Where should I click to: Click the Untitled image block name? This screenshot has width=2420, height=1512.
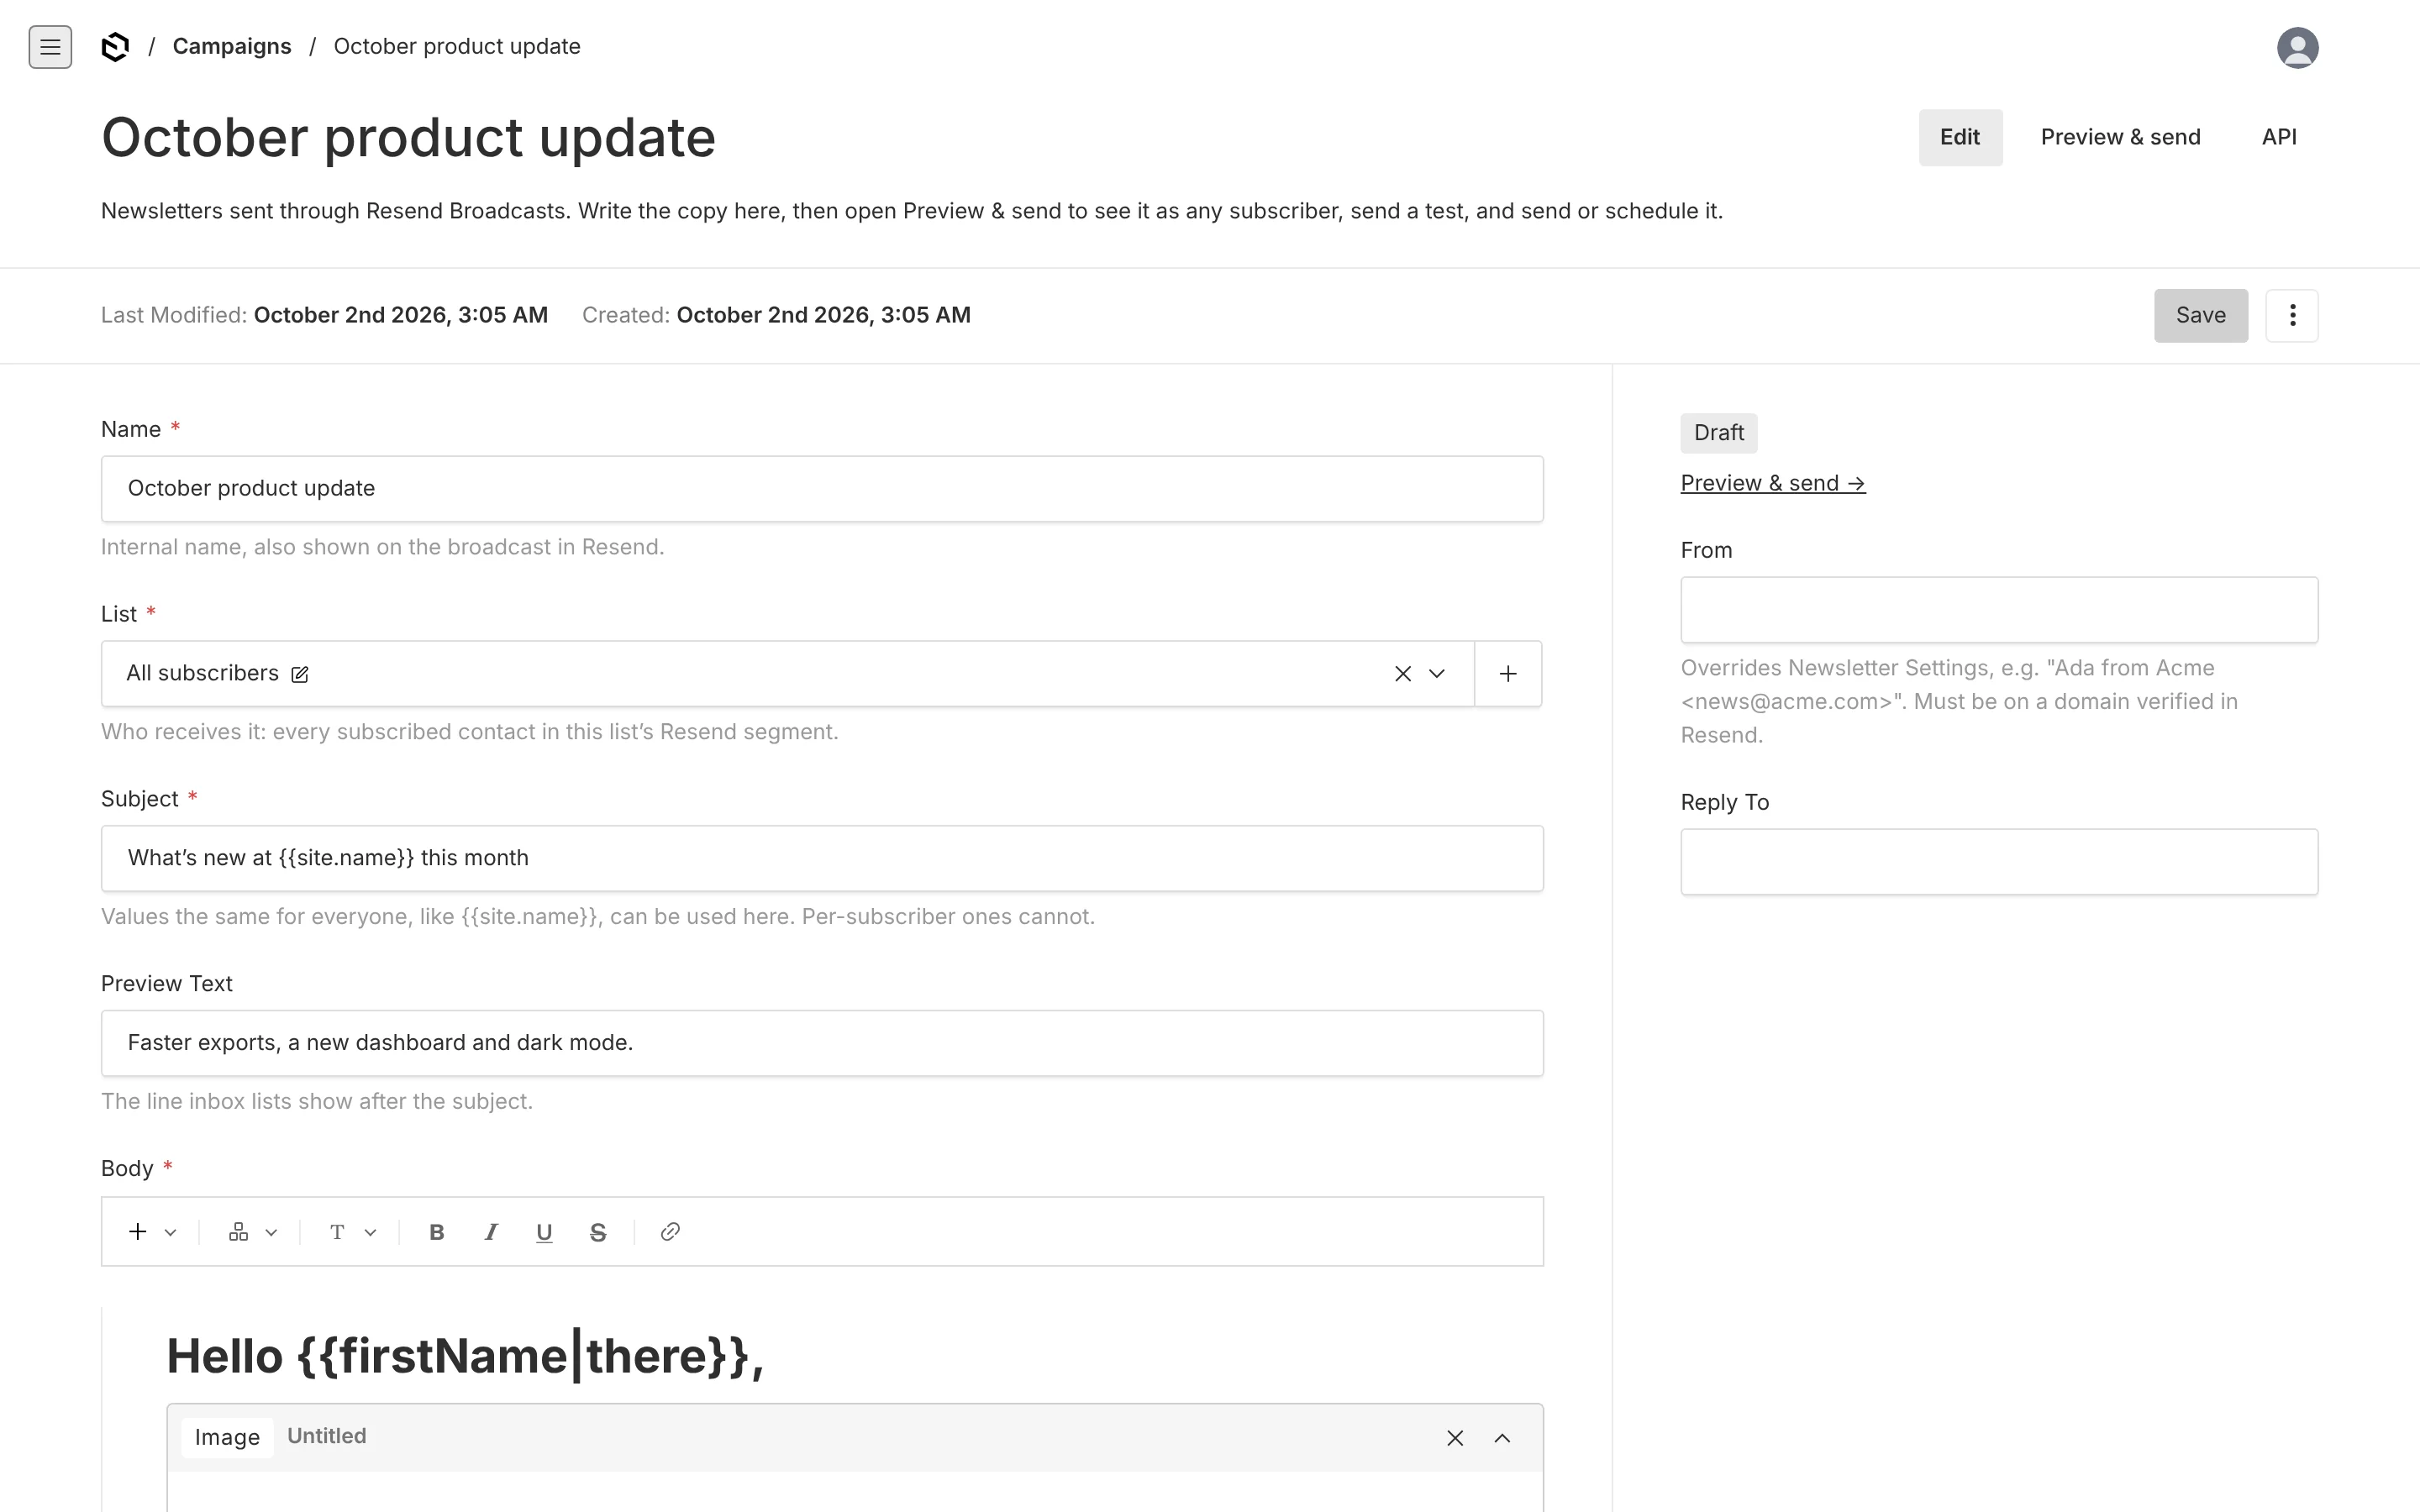click(326, 1436)
